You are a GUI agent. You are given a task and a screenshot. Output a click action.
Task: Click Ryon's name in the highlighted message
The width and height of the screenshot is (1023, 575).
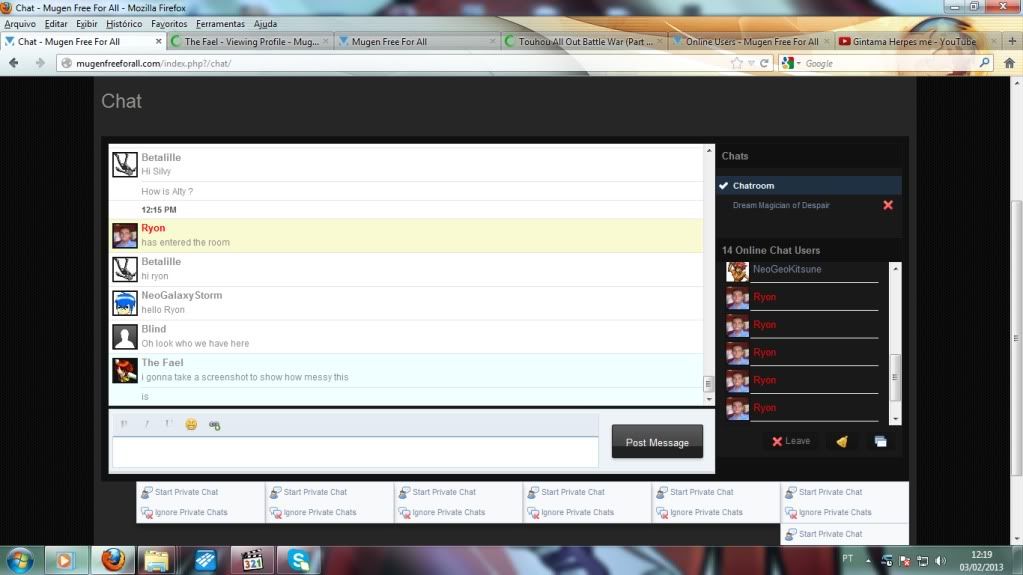click(x=153, y=228)
